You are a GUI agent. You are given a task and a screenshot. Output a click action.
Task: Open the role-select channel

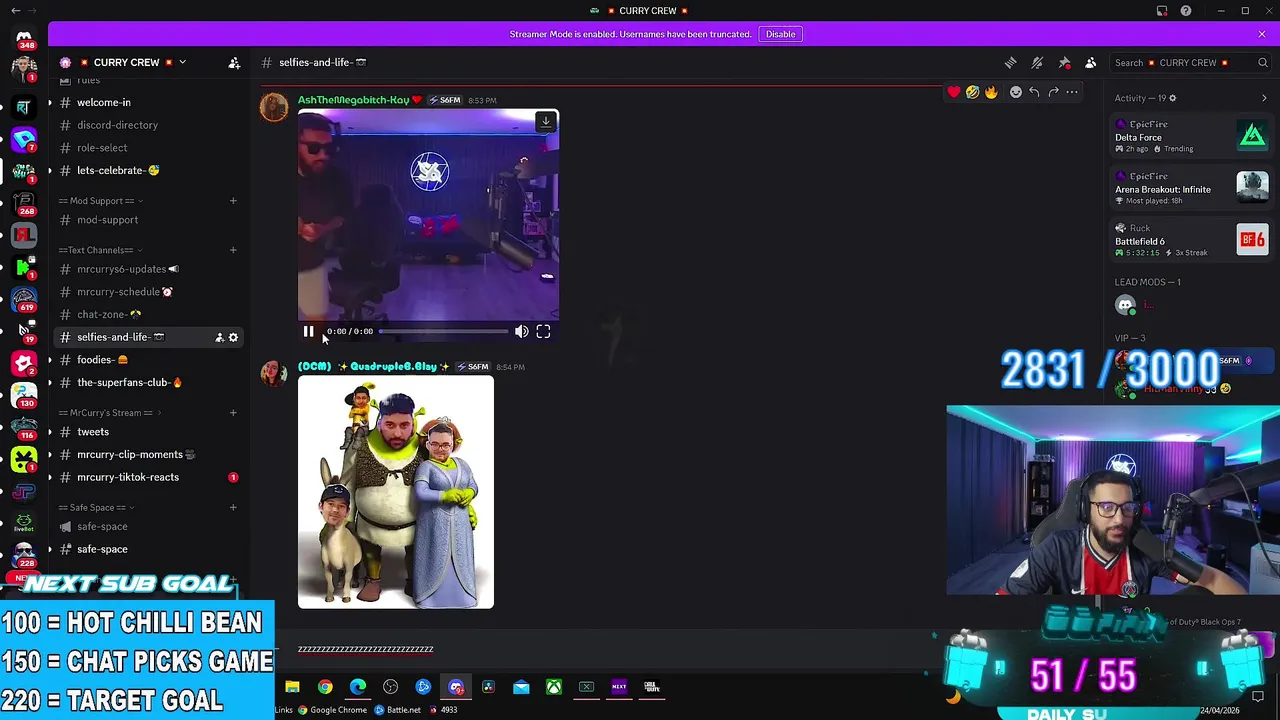(x=149, y=148)
